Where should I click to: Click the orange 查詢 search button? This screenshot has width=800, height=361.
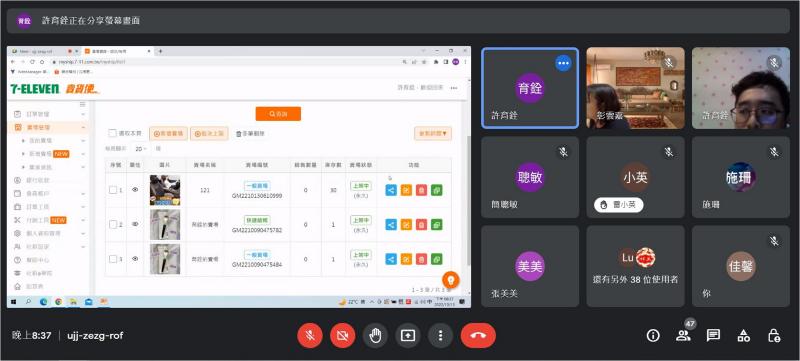click(278, 114)
